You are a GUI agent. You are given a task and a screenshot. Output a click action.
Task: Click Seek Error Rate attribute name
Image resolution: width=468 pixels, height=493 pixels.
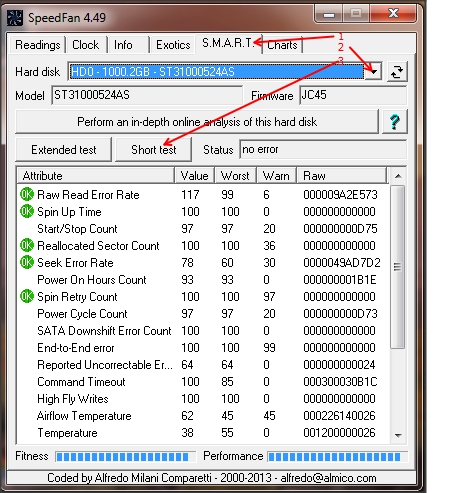pyautogui.click(x=75, y=263)
